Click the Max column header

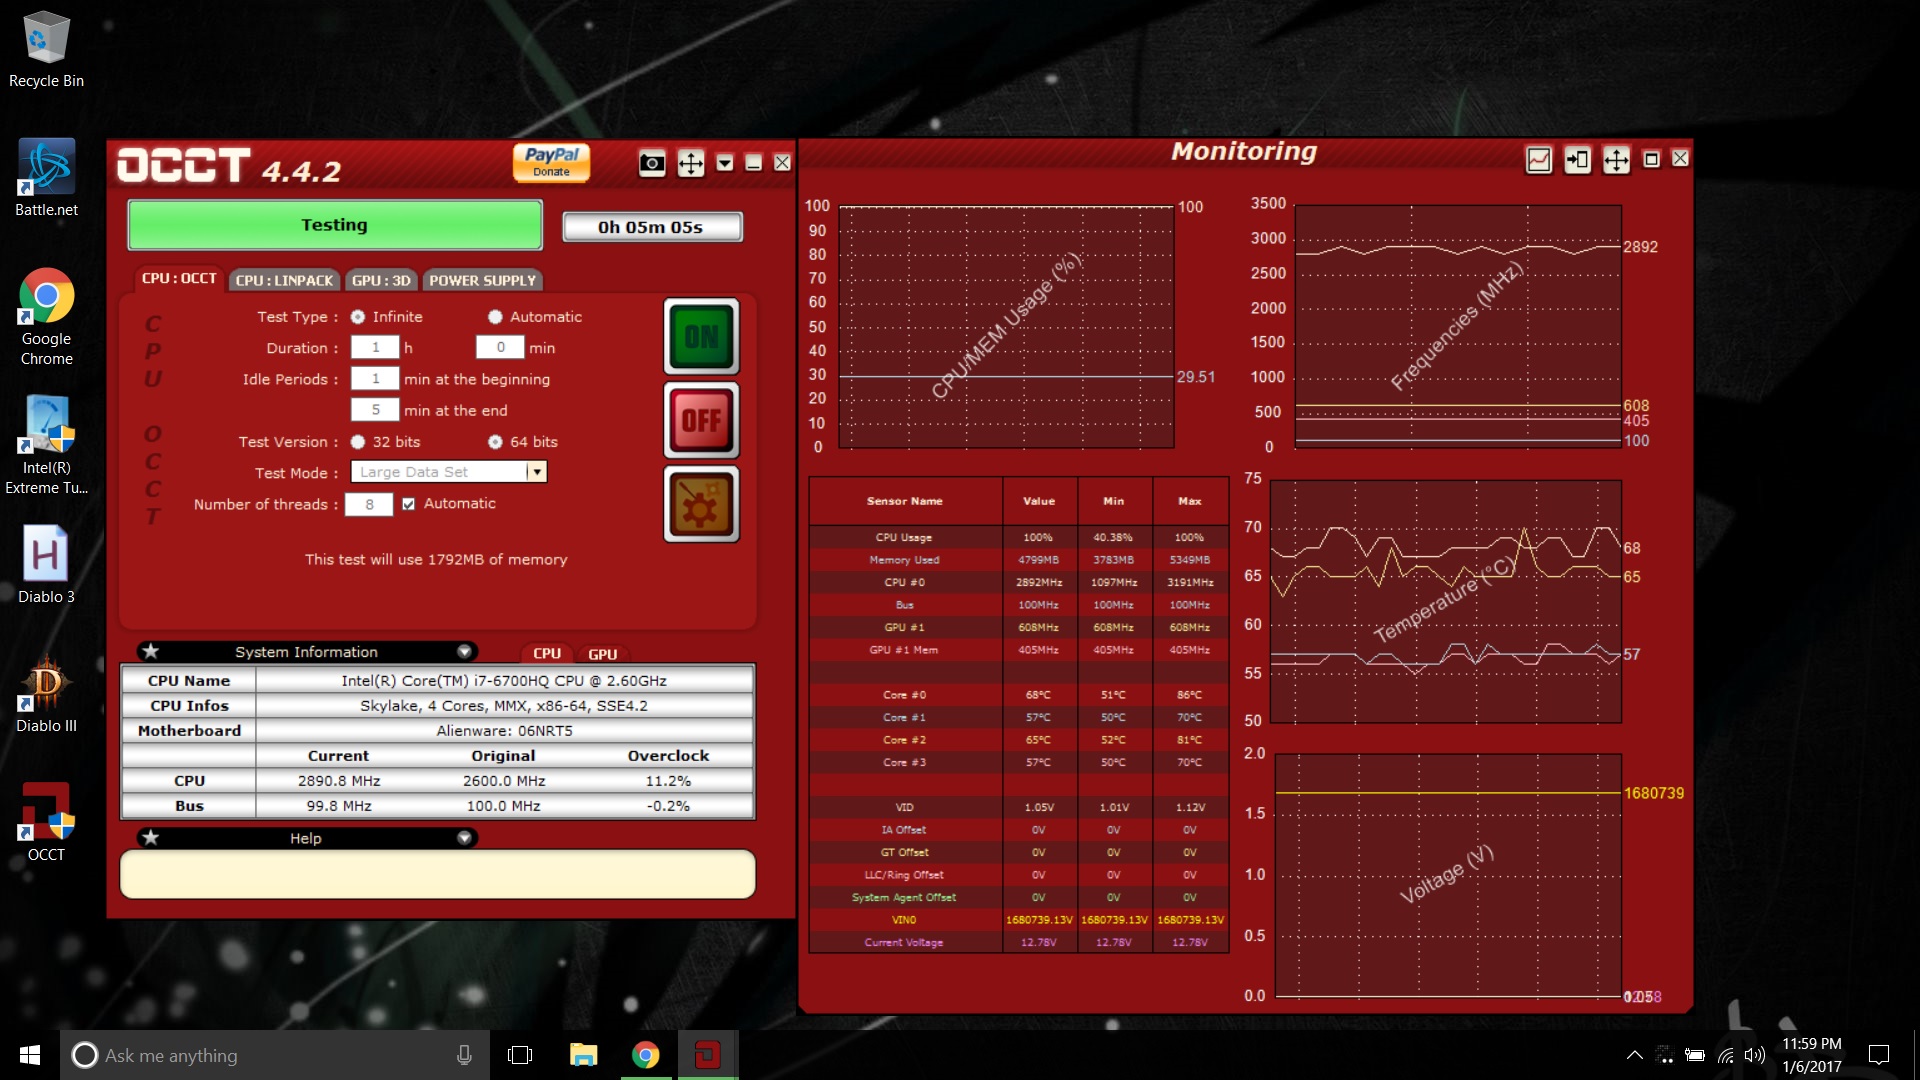tap(1190, 501)
